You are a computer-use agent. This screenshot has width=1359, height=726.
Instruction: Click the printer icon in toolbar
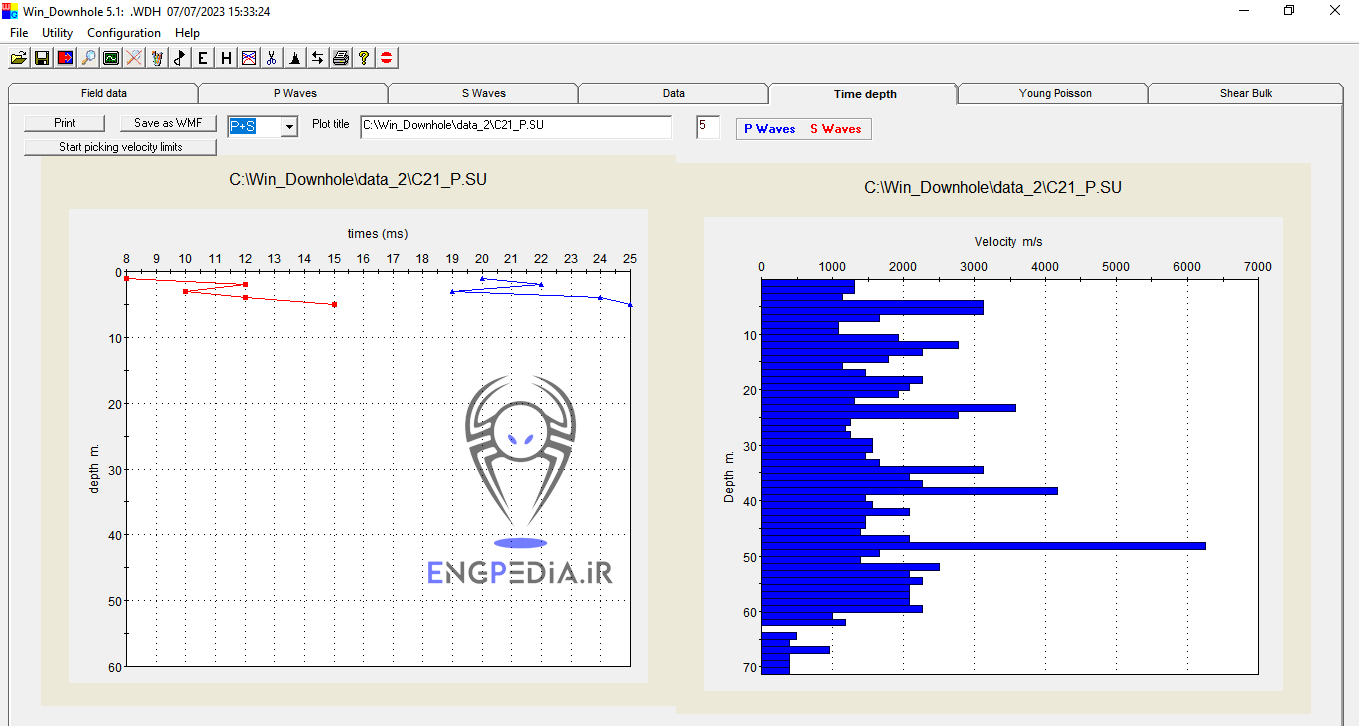coord(341,58)
